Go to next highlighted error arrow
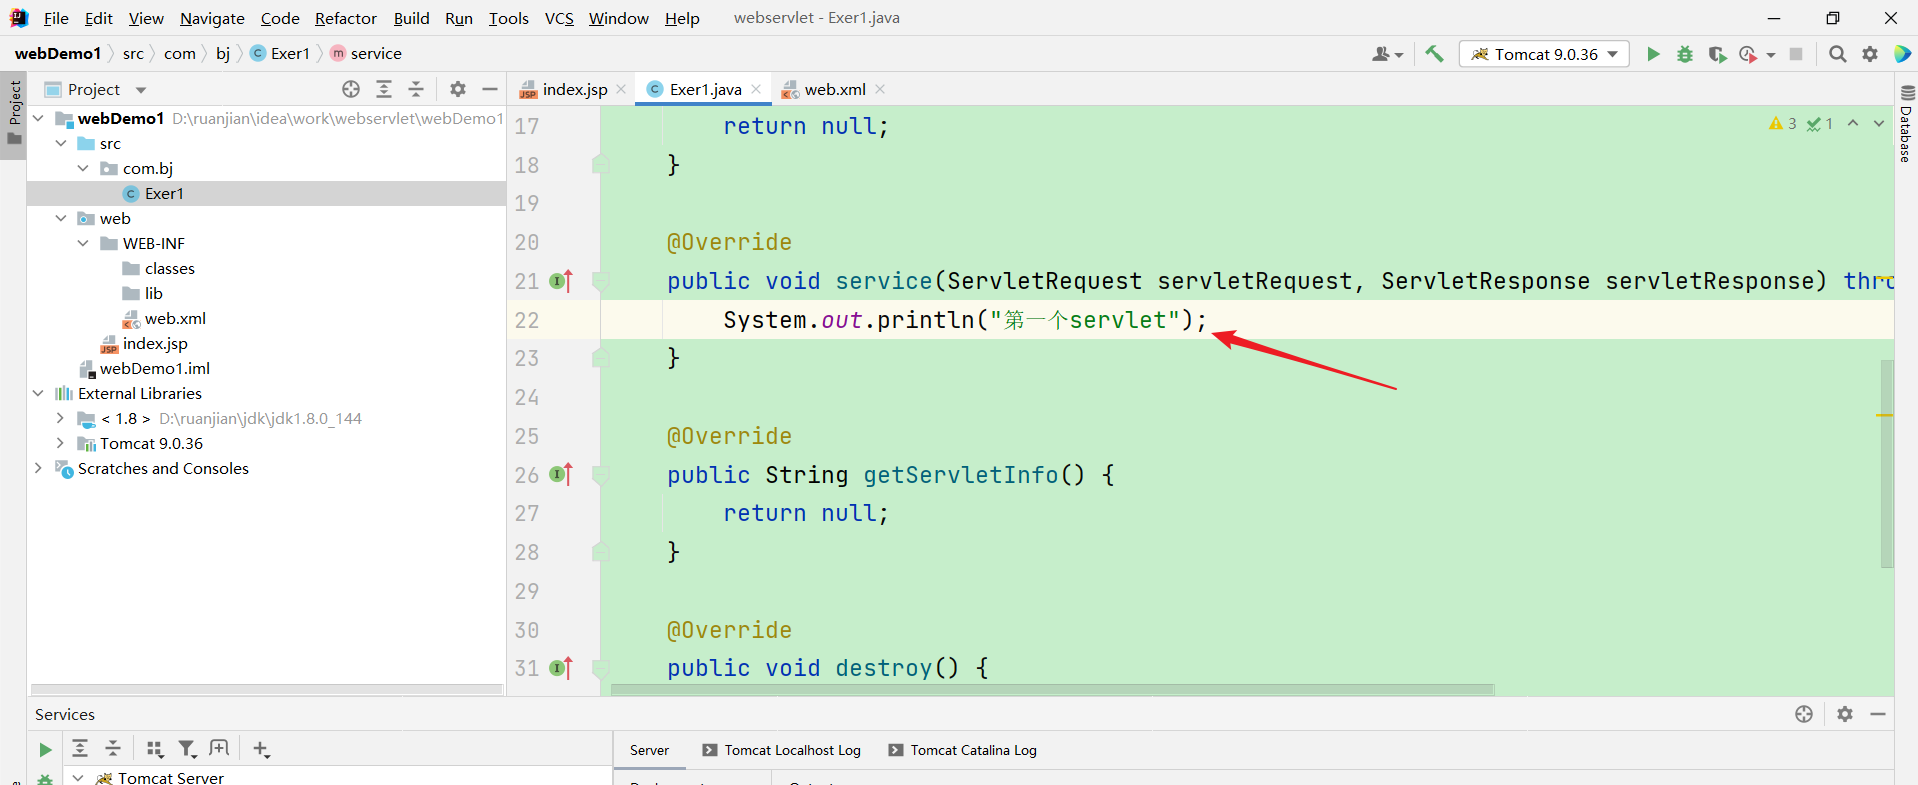 pyautogui.click(x=1879, y=123)
